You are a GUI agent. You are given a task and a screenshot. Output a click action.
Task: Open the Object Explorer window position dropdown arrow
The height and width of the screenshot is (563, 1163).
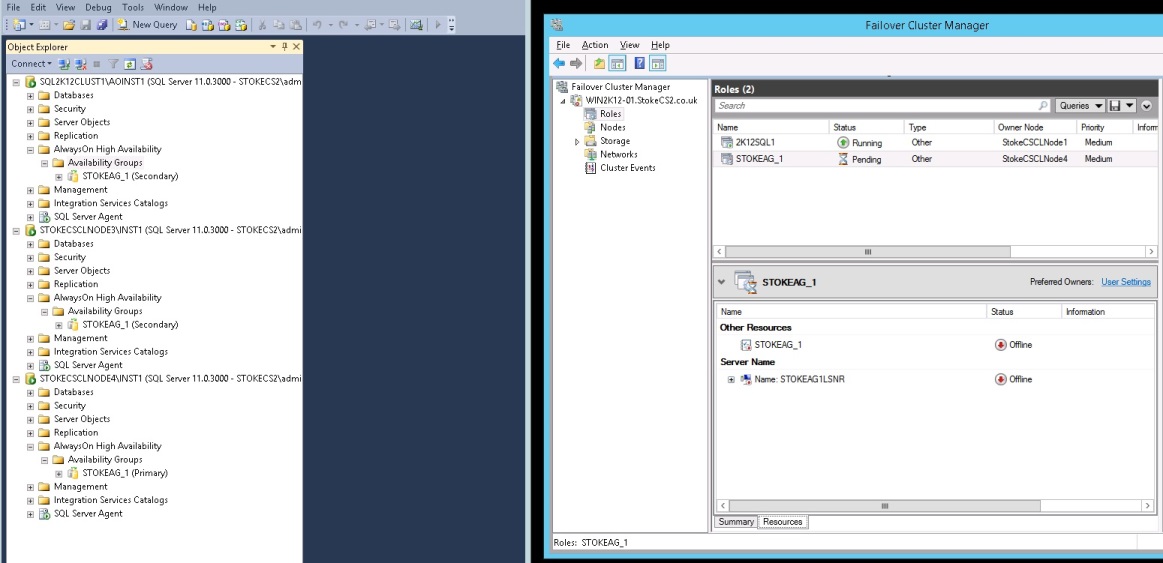[273, 47]
